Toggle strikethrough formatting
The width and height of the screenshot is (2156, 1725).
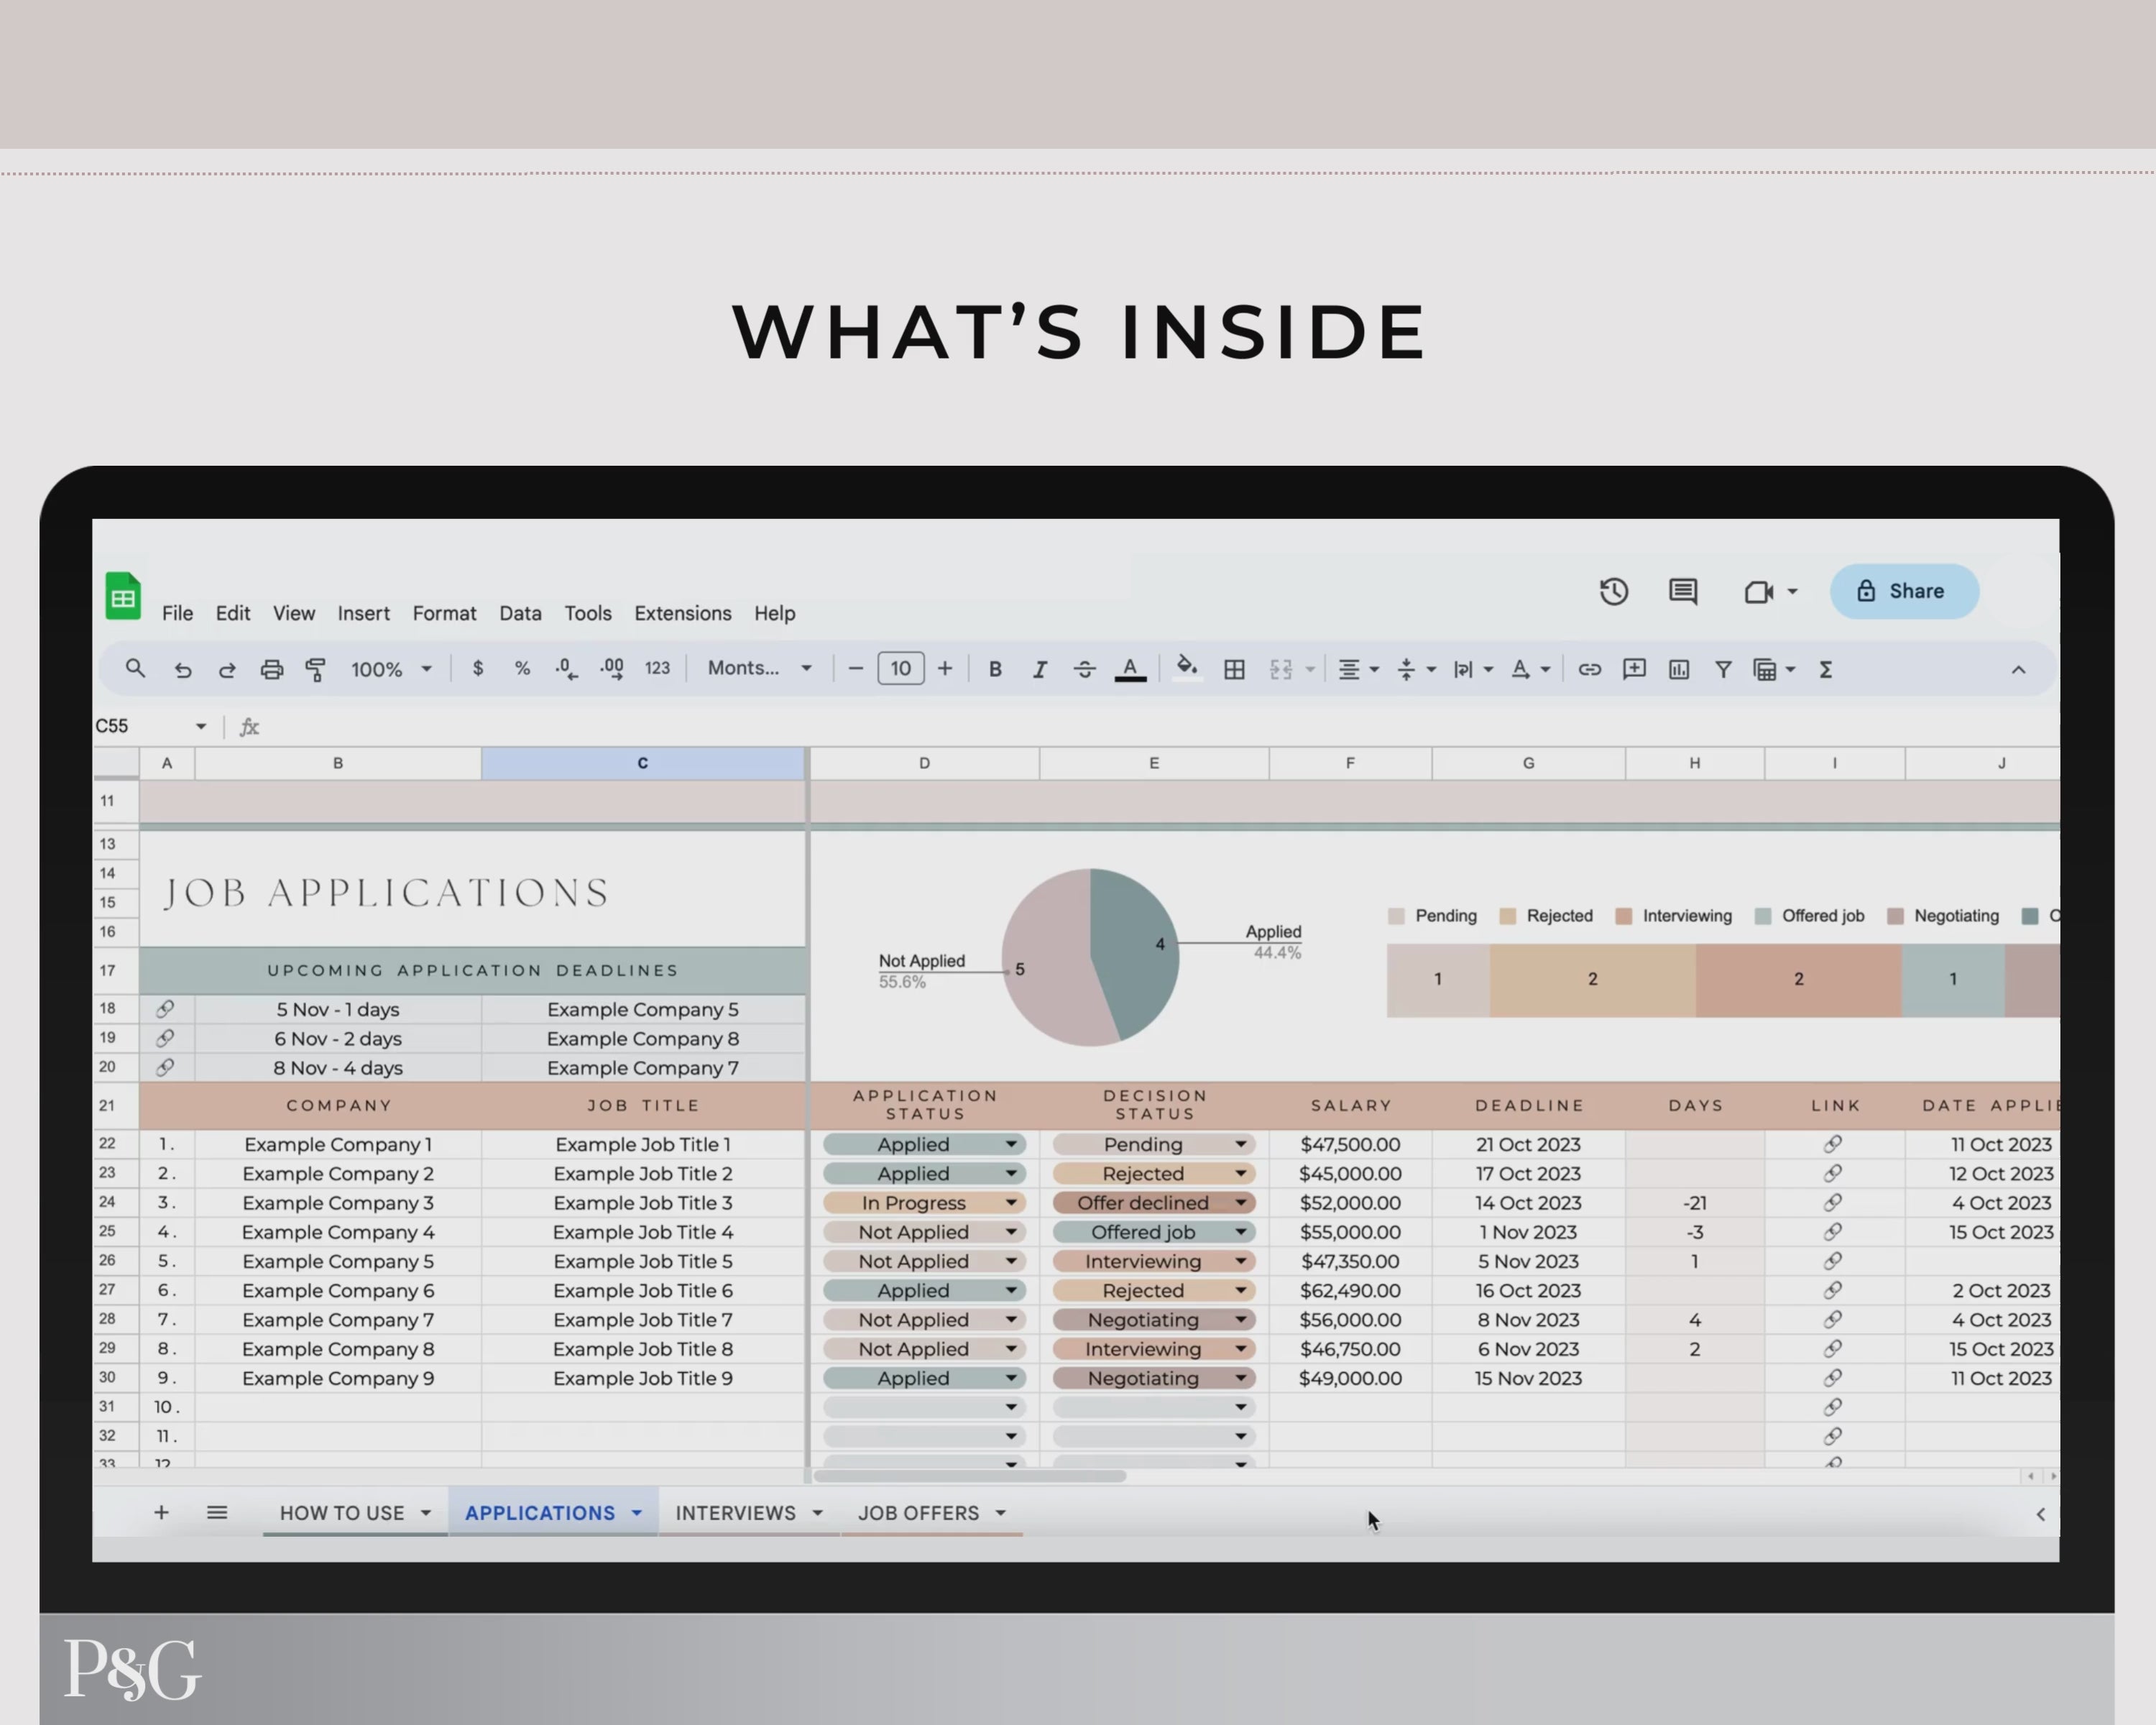(x=1084, y=669)
